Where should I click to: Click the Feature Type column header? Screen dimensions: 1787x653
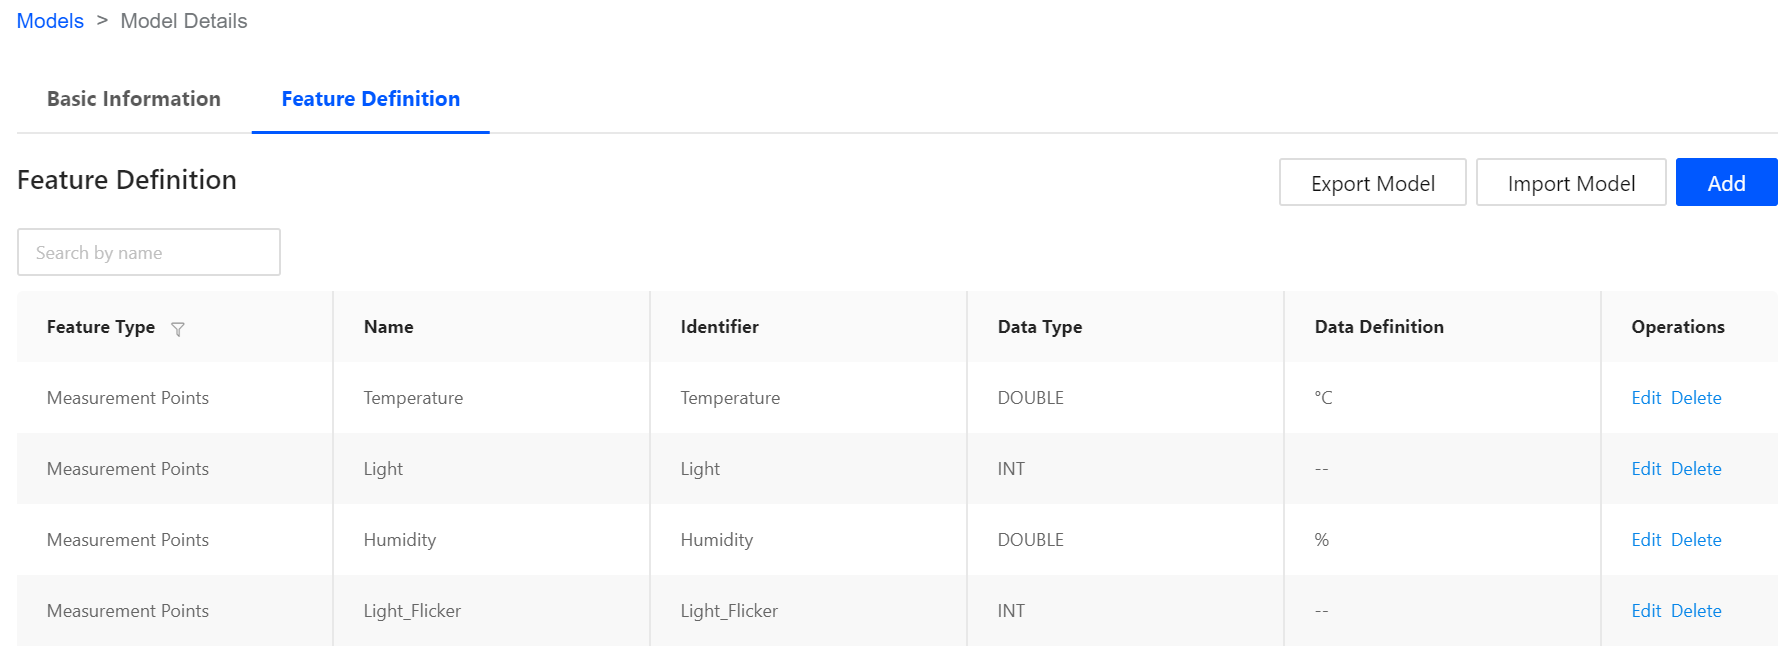pyautogui.click(x=101, y=327)
